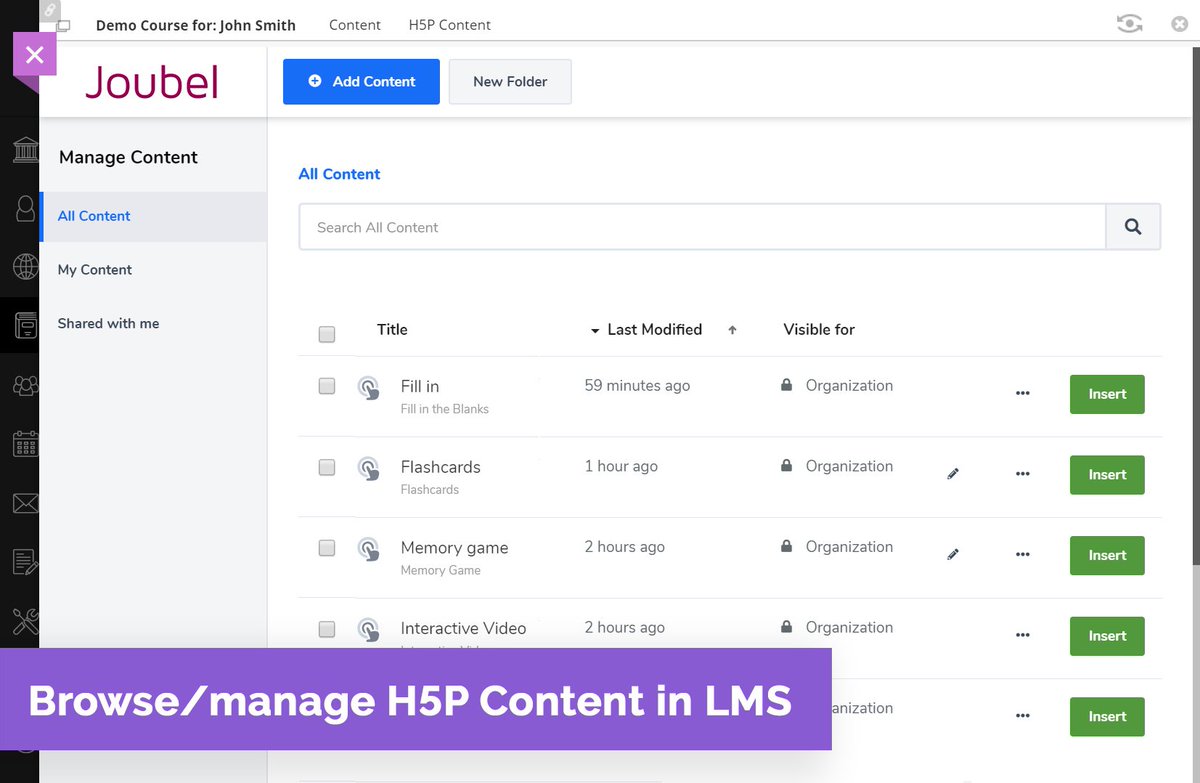Select Shared with me in sidebar
1200x783 pixels.
click(x=108, y=324)
